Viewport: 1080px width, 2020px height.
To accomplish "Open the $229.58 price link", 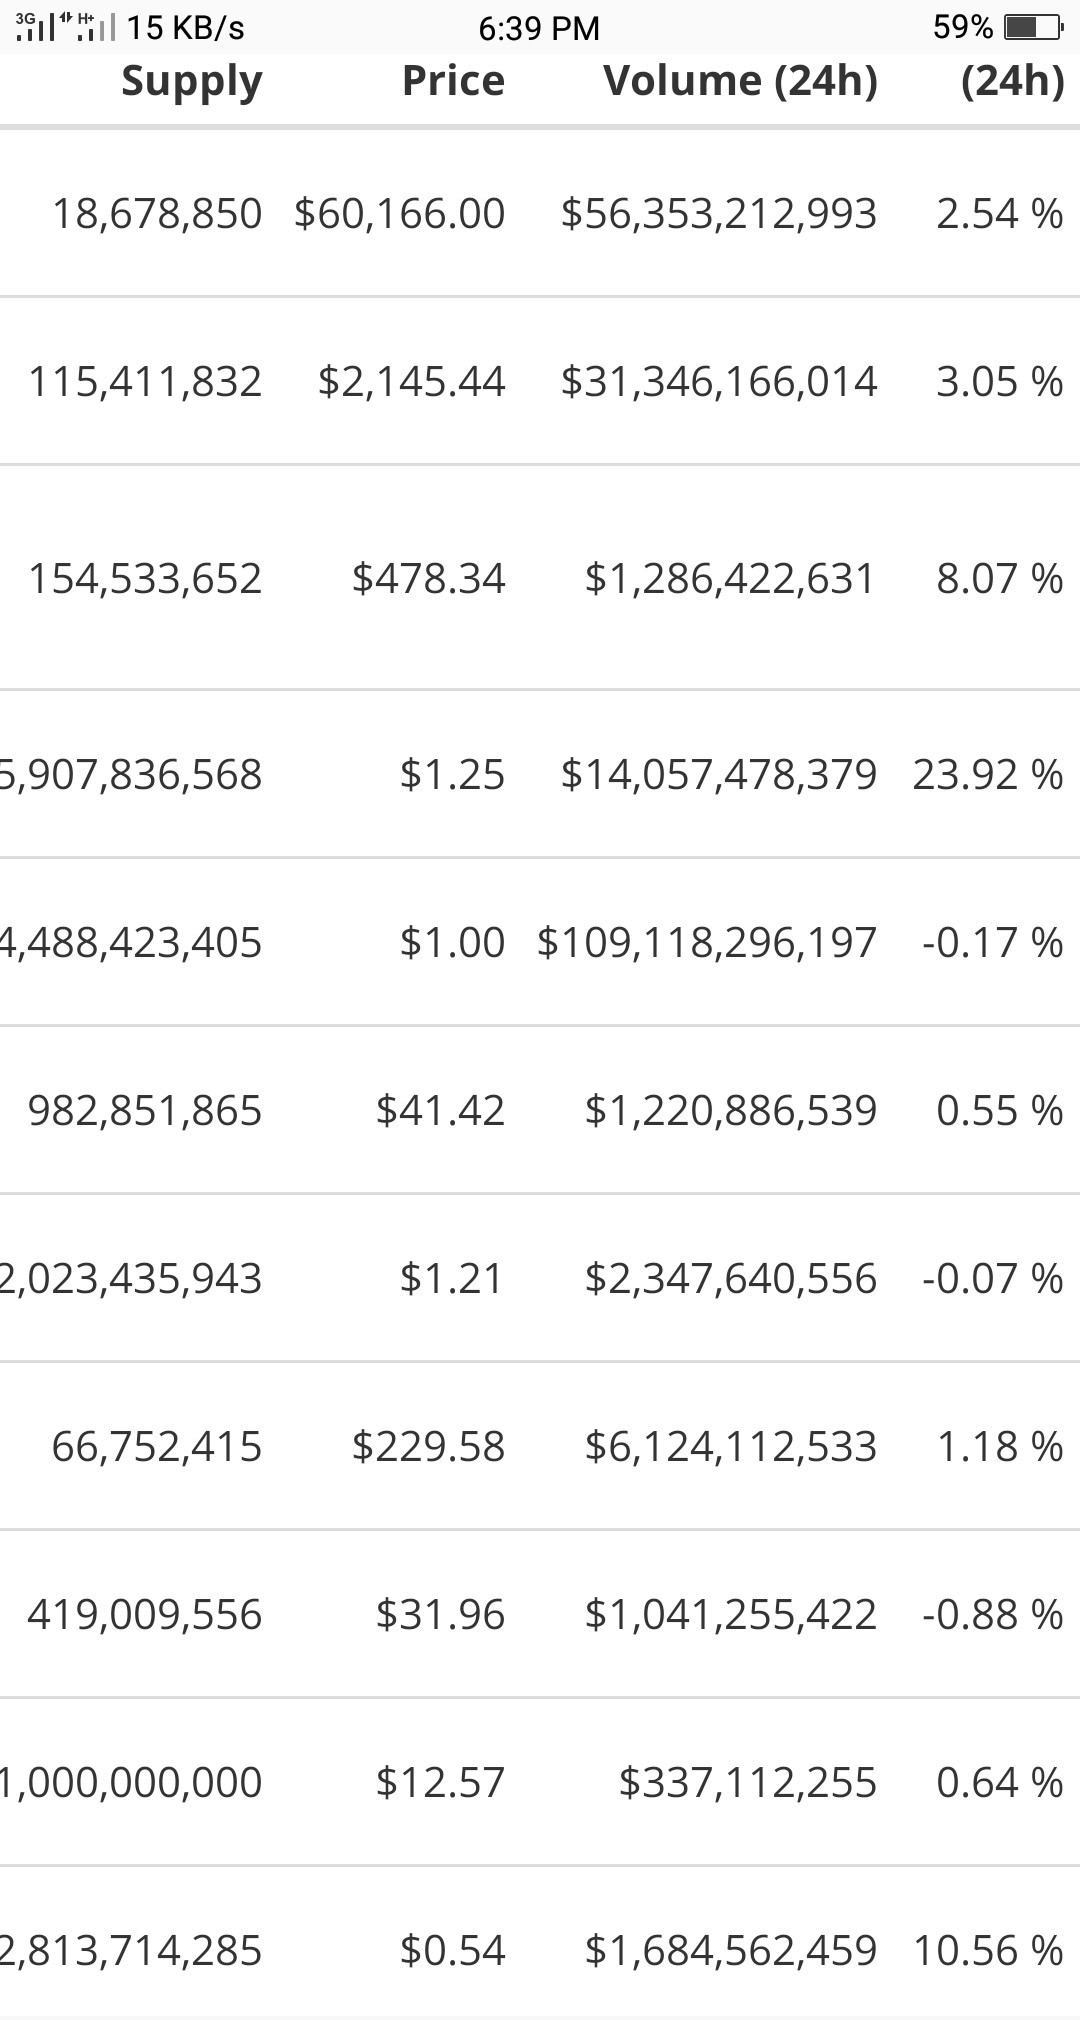I will pos(428,1447).
